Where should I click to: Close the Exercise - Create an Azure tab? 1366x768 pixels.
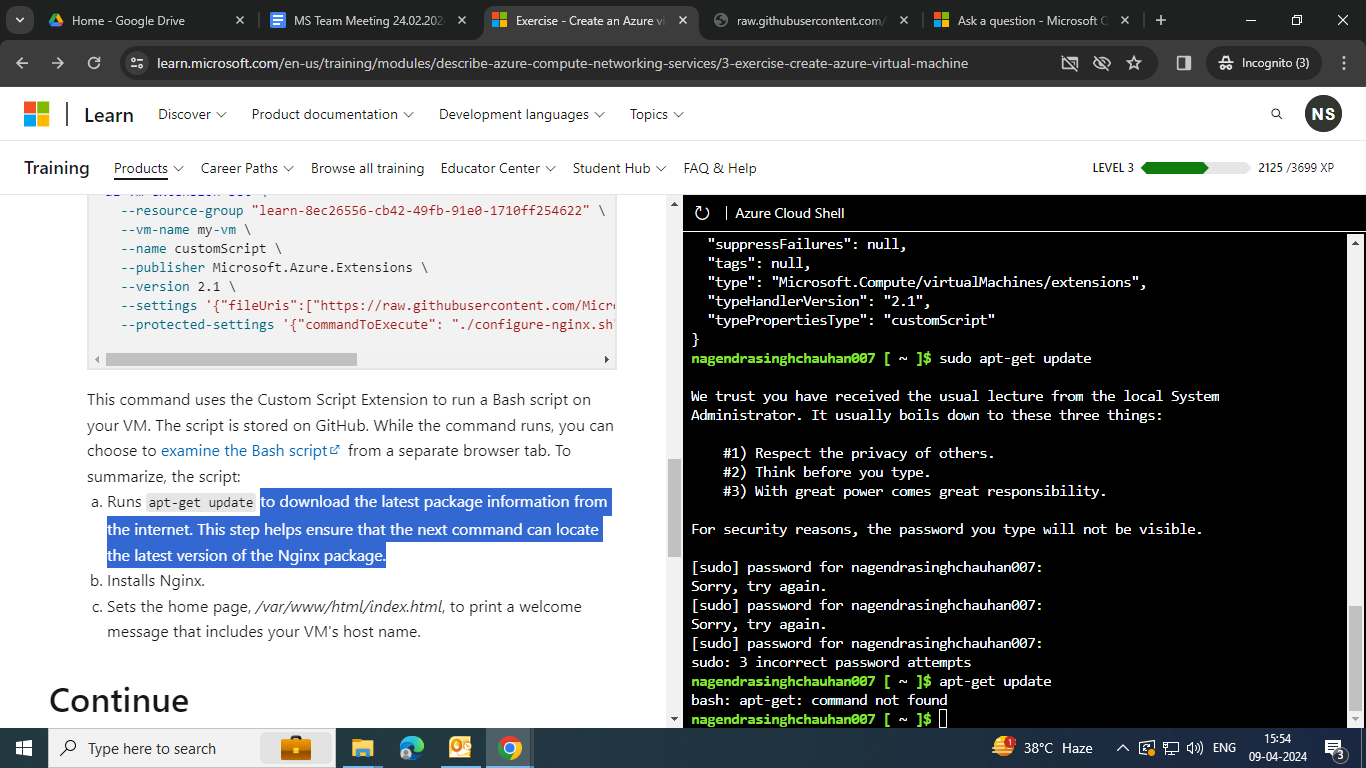click(x=684, y=20)
